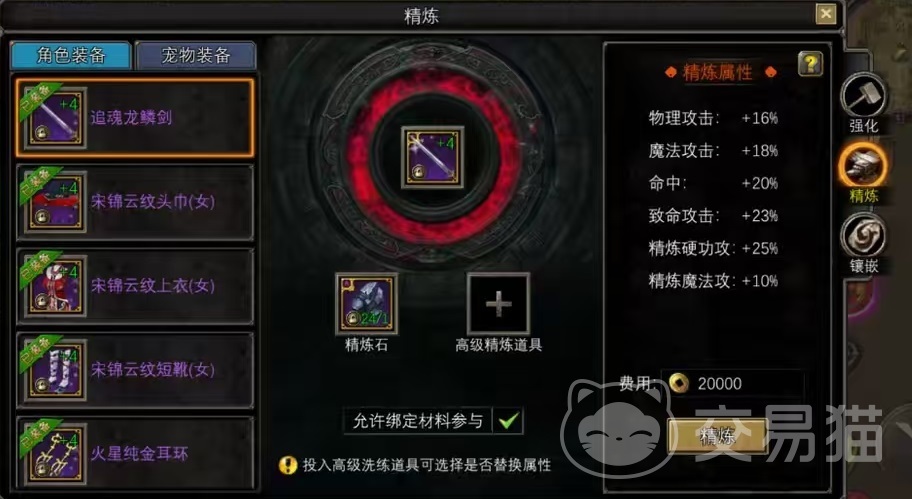912x499 pixels.
Task: Click the 费用 20000 cost field
Action: pyautogui.click(x=733, y=383)
